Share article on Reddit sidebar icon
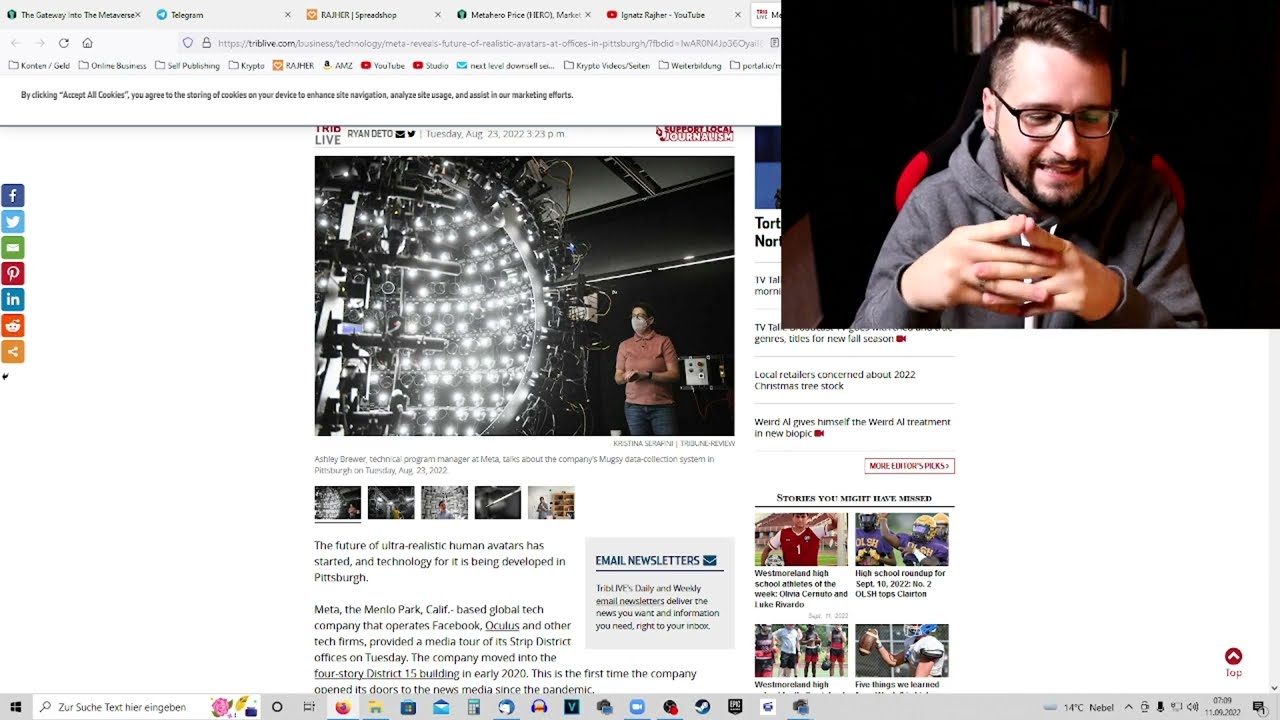Viewport: 1280px width, 720px height. pyautogui.click(x=13, y=326)
